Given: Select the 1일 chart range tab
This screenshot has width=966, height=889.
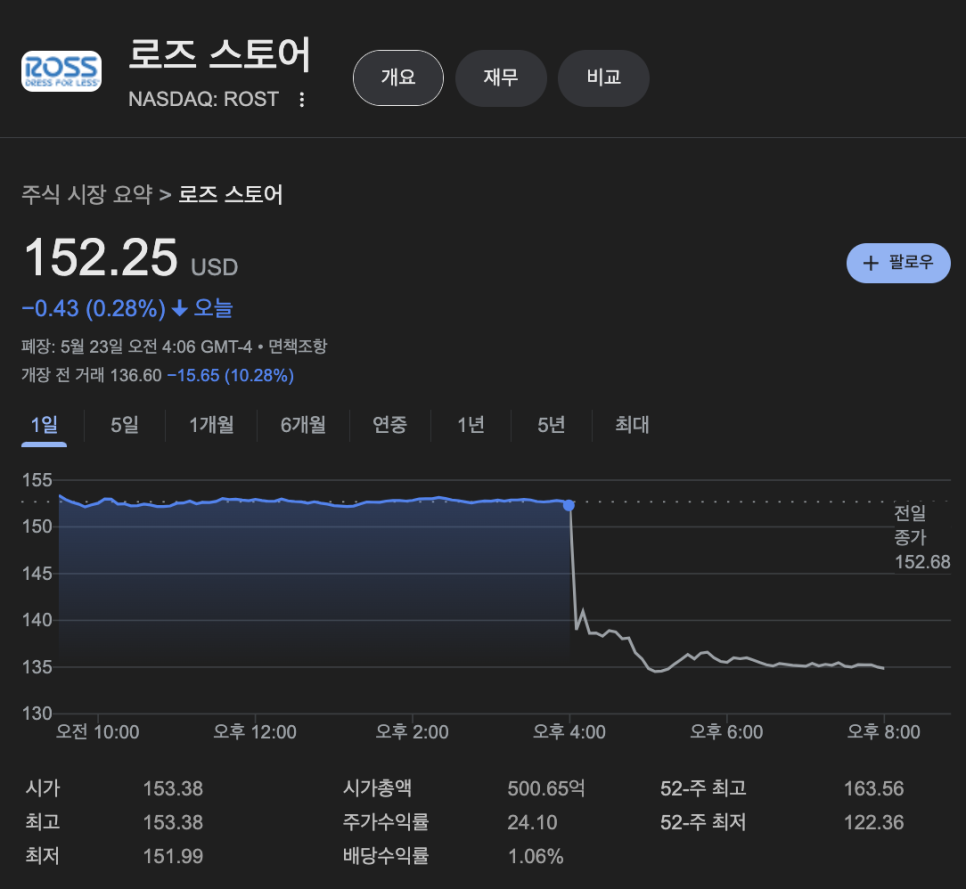Looking at the screenshot, I should [44, 425].
